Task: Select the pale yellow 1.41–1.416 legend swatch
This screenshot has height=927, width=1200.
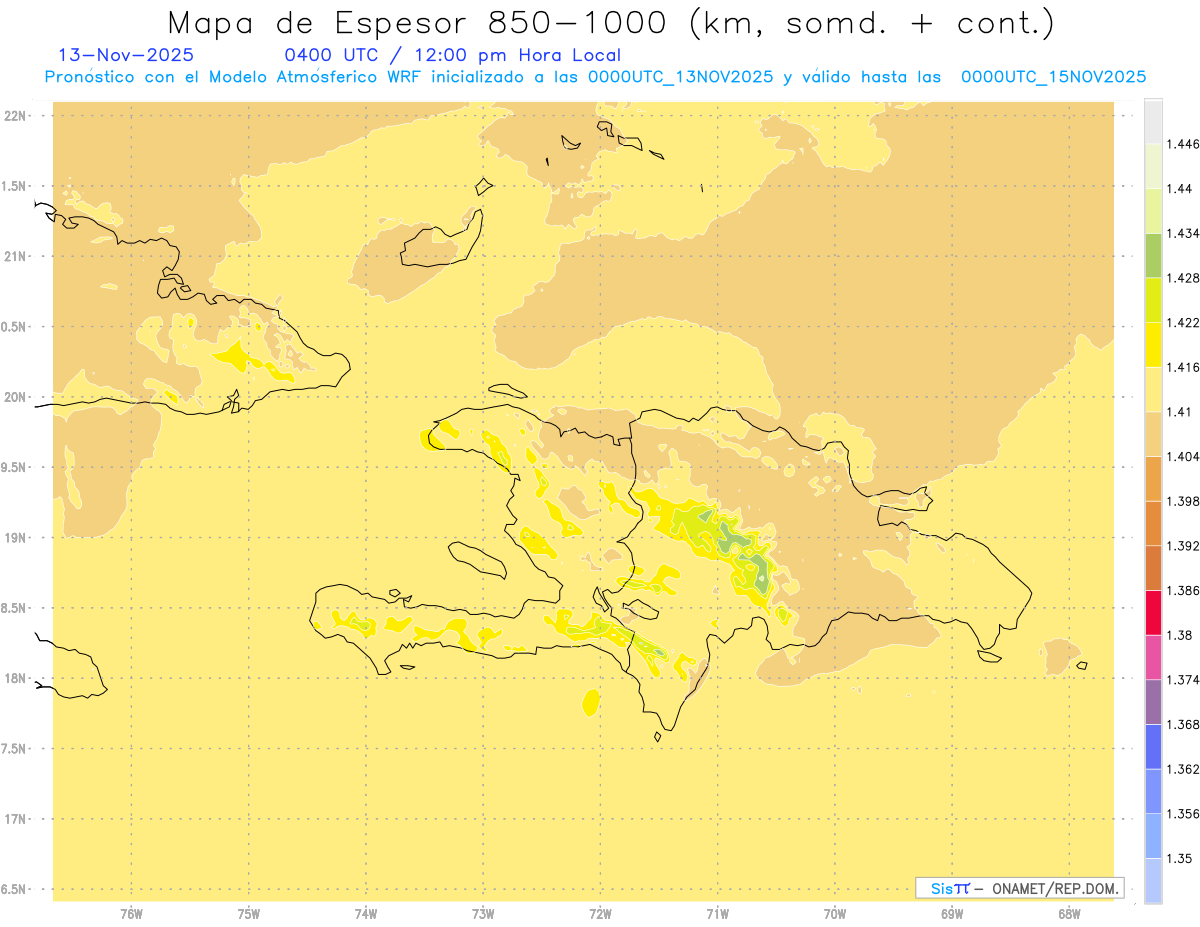Action: (1153, 389)
